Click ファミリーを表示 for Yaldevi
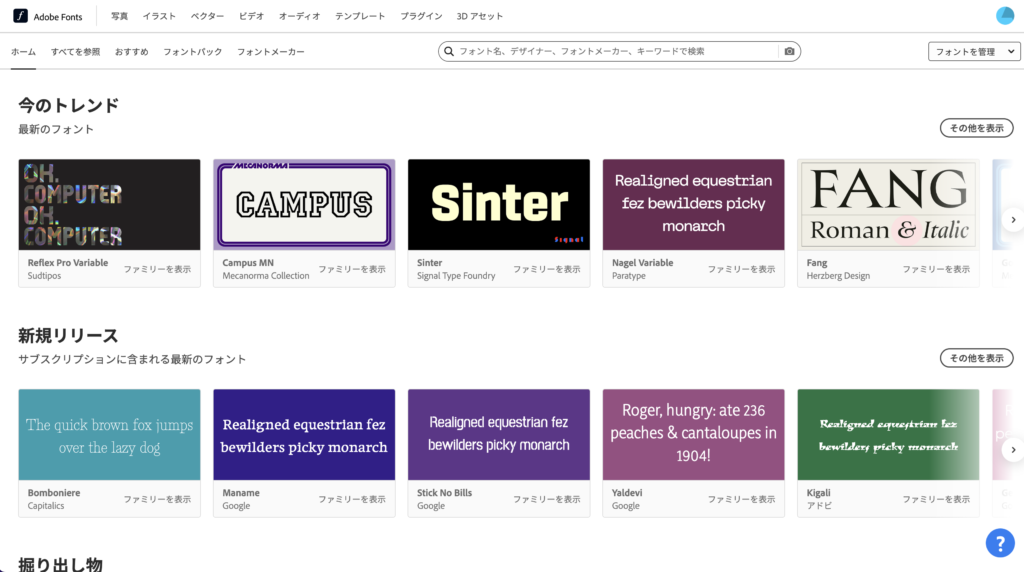Image resolution: width=1024 pixels, height=572 pixels. point(742,499)
